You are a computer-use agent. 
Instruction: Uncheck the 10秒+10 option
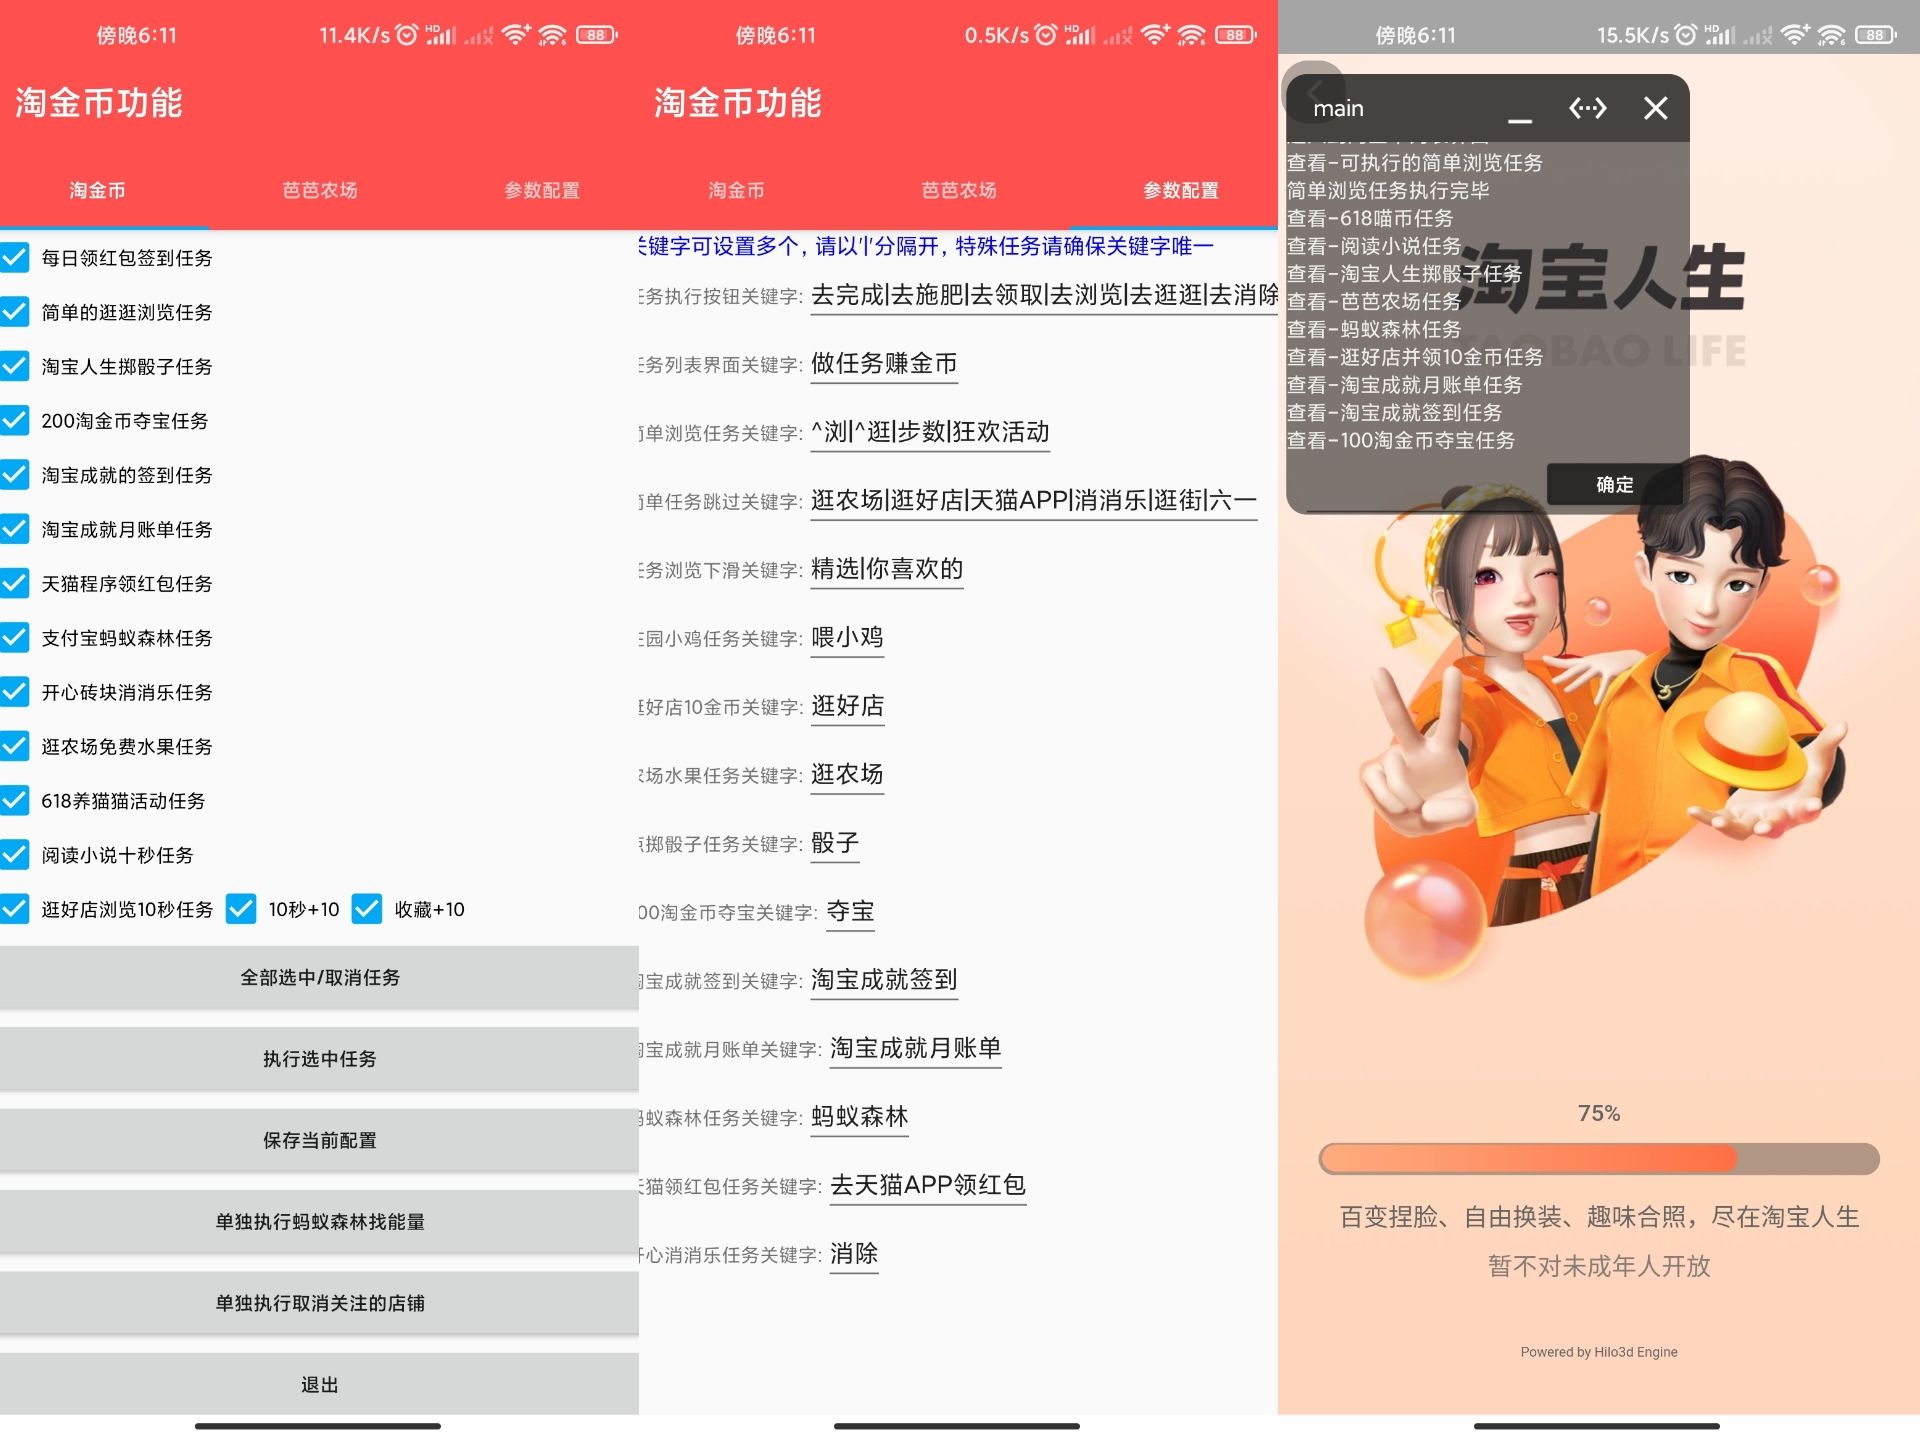coord(241,909)
